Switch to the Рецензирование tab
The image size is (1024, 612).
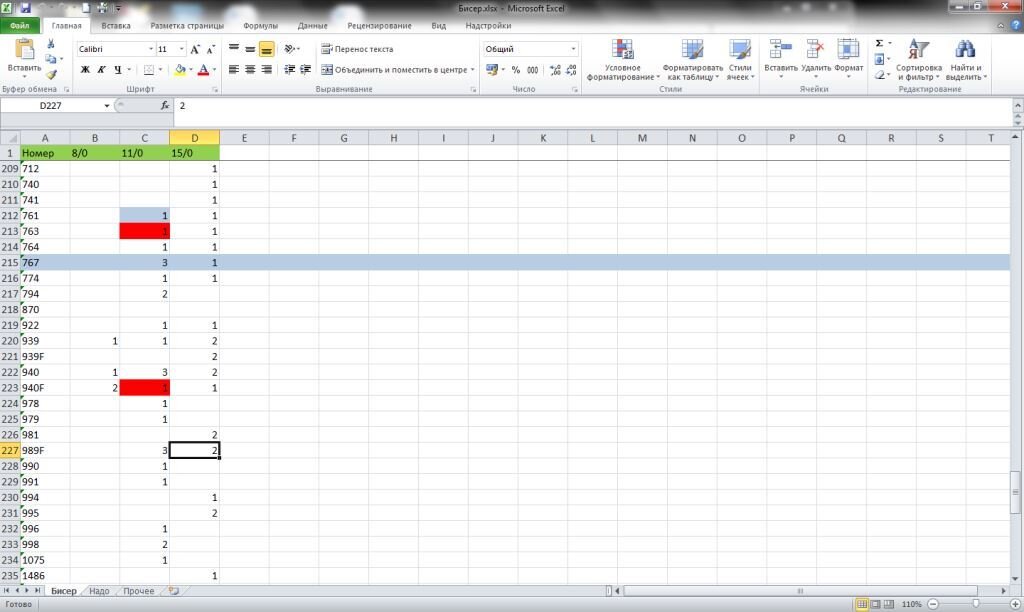coord(379,25)
